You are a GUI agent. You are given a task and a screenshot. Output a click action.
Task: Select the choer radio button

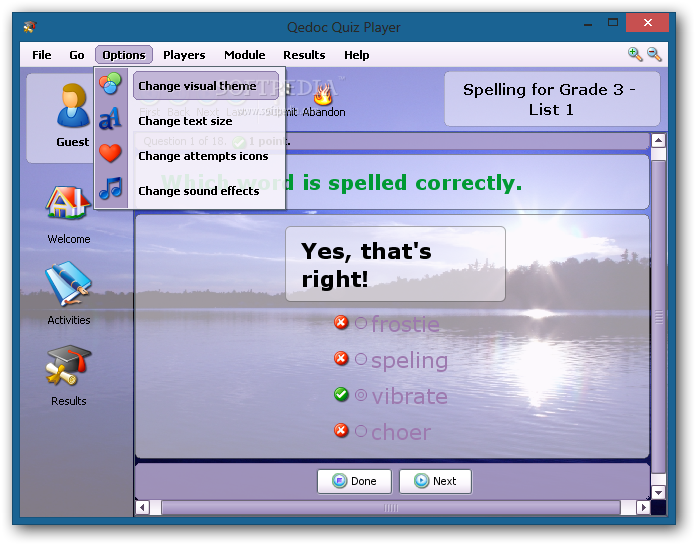361,430
